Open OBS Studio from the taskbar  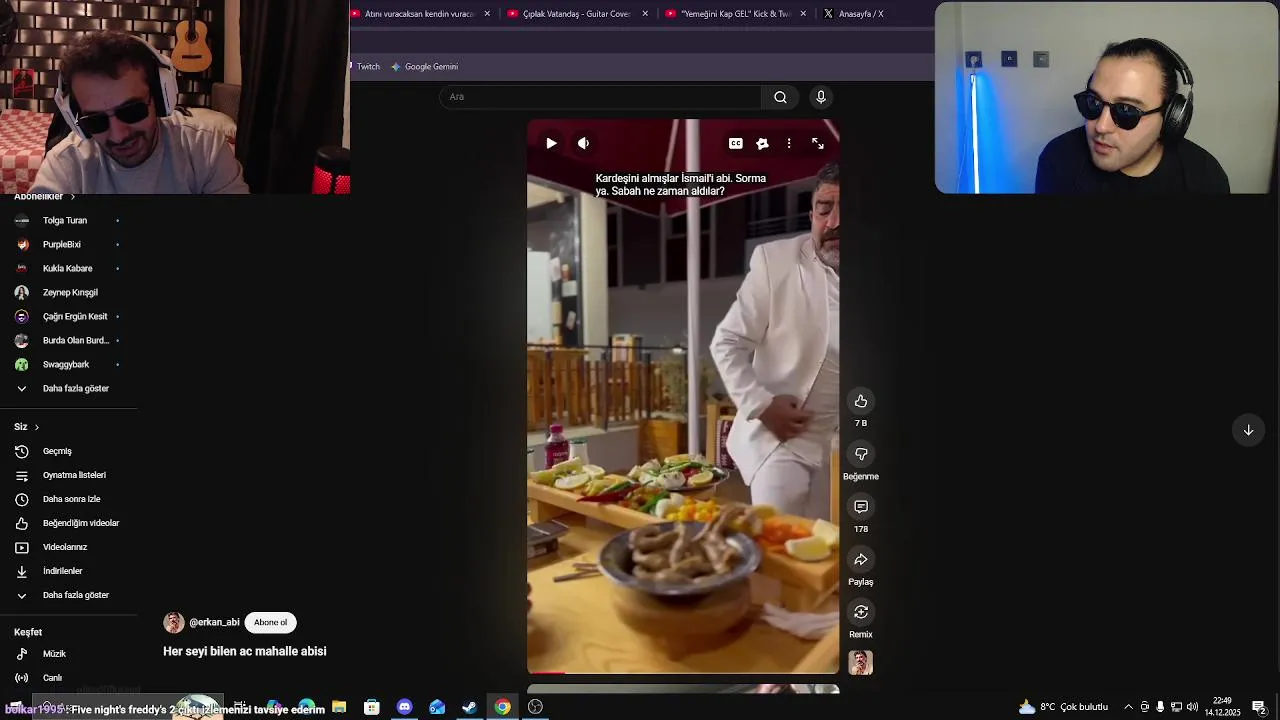(535, 707)
